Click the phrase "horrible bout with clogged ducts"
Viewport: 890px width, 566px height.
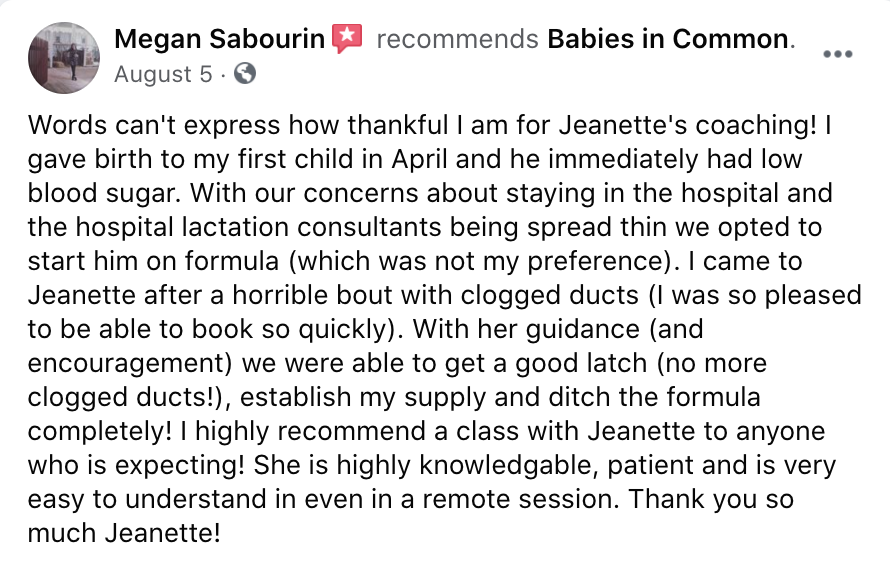tap(435, 295)
